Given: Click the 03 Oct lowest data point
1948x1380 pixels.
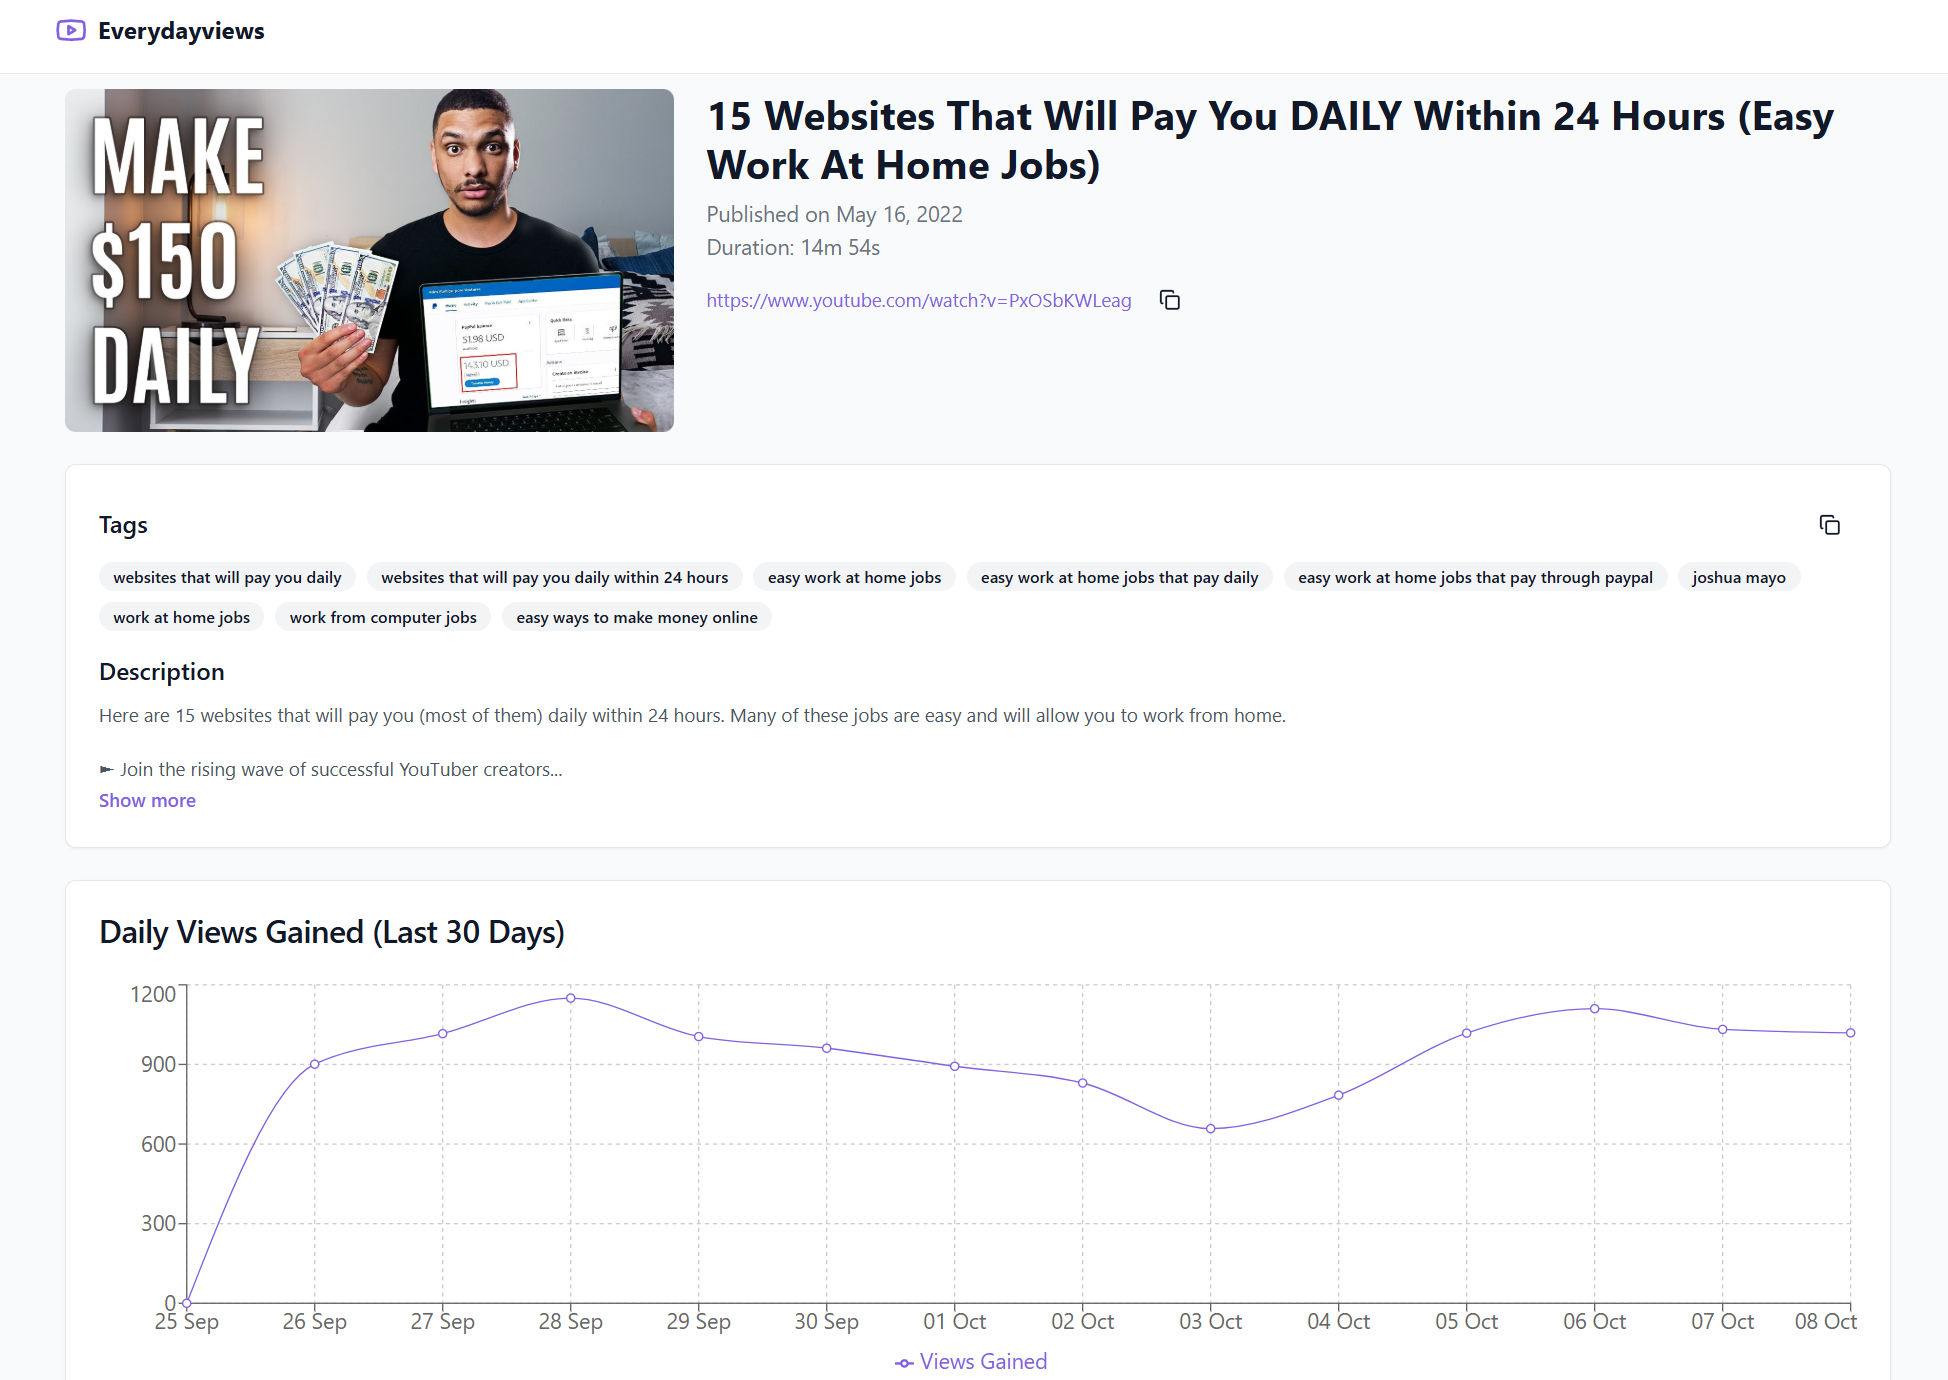Looking at the screenshot, I should click(1210, 1128).
